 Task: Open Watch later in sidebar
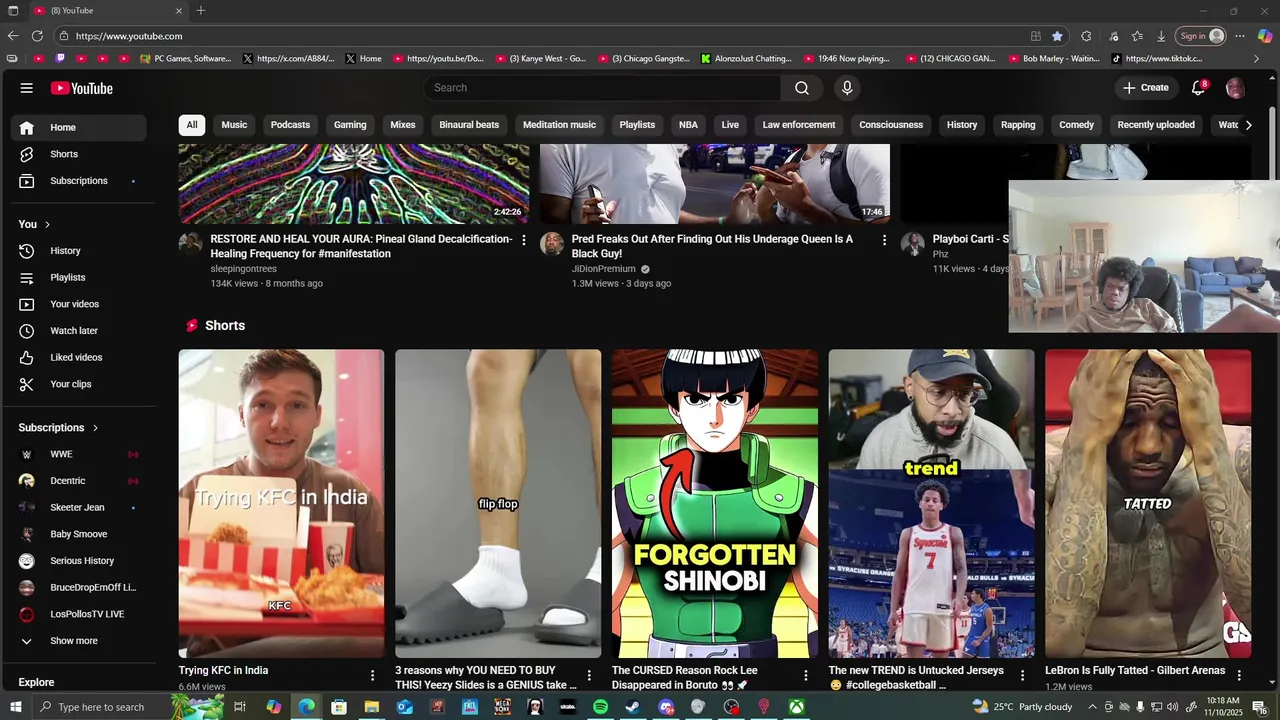tap(78, 331)
